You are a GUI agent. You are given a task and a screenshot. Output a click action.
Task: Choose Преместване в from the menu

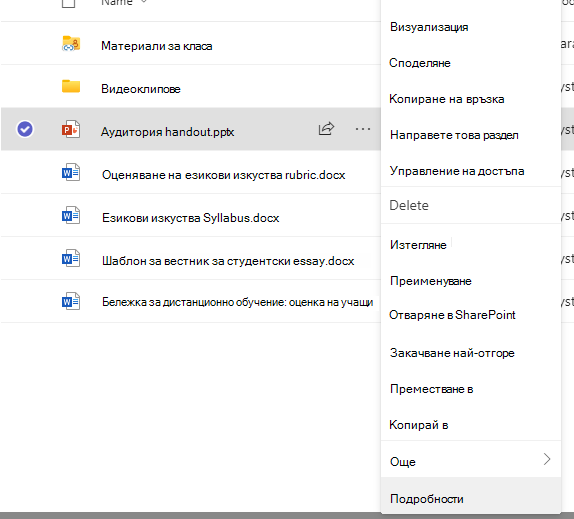[432, 389]
